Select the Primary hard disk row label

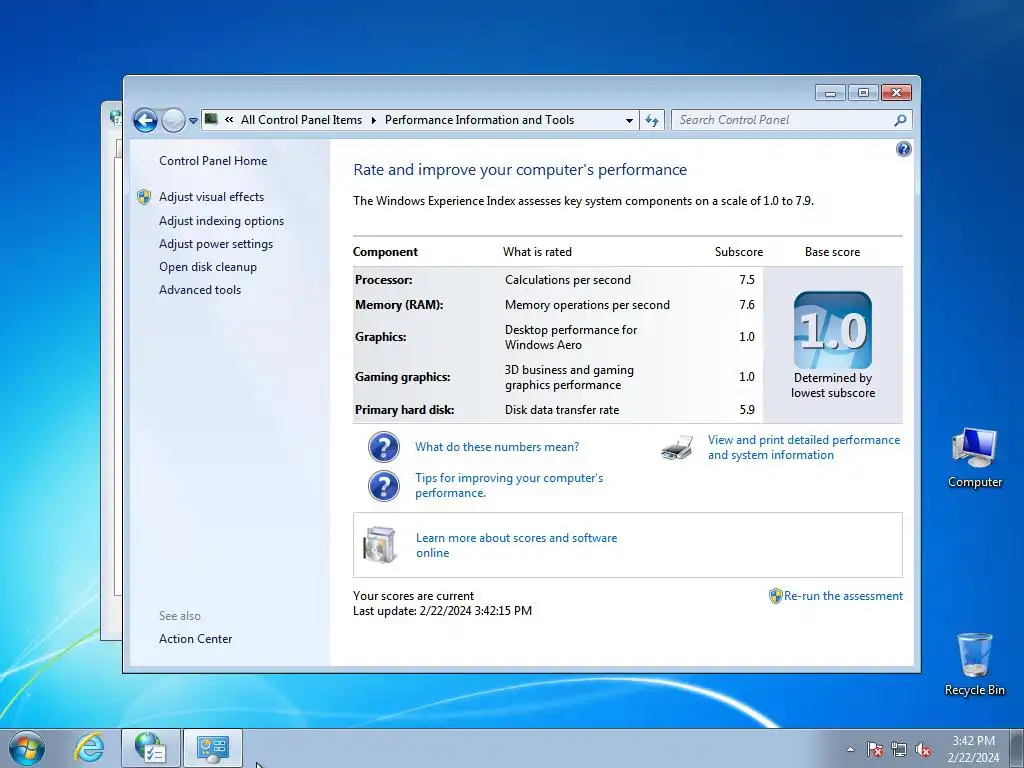404,410
